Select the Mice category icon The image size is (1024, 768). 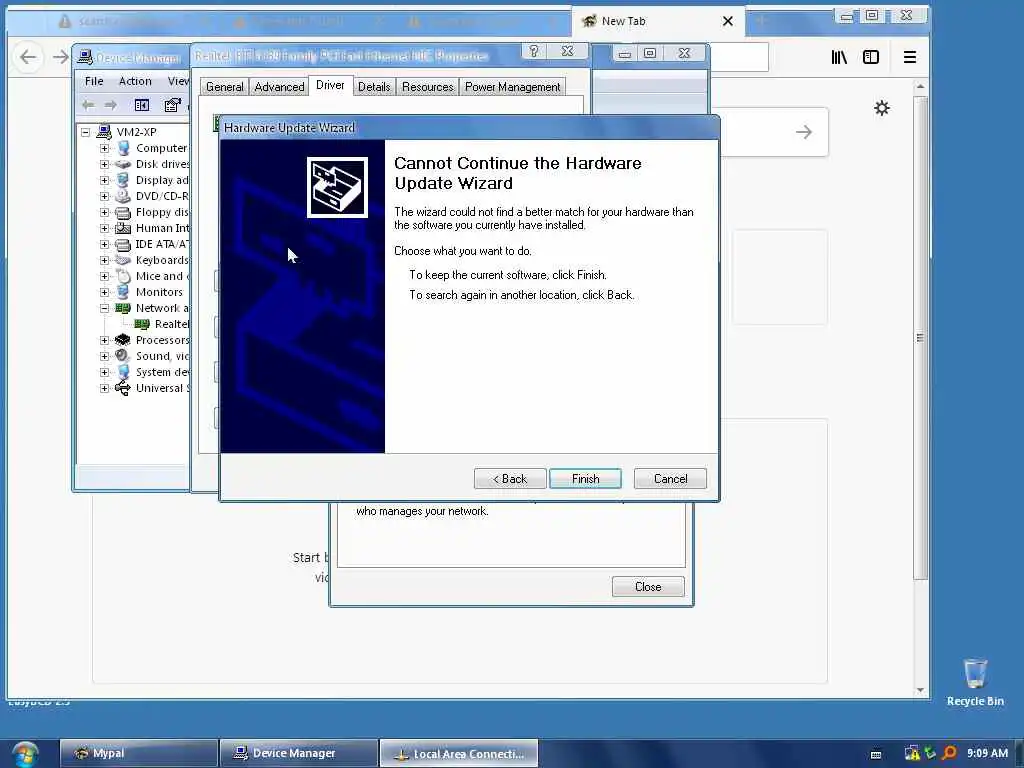123,276
